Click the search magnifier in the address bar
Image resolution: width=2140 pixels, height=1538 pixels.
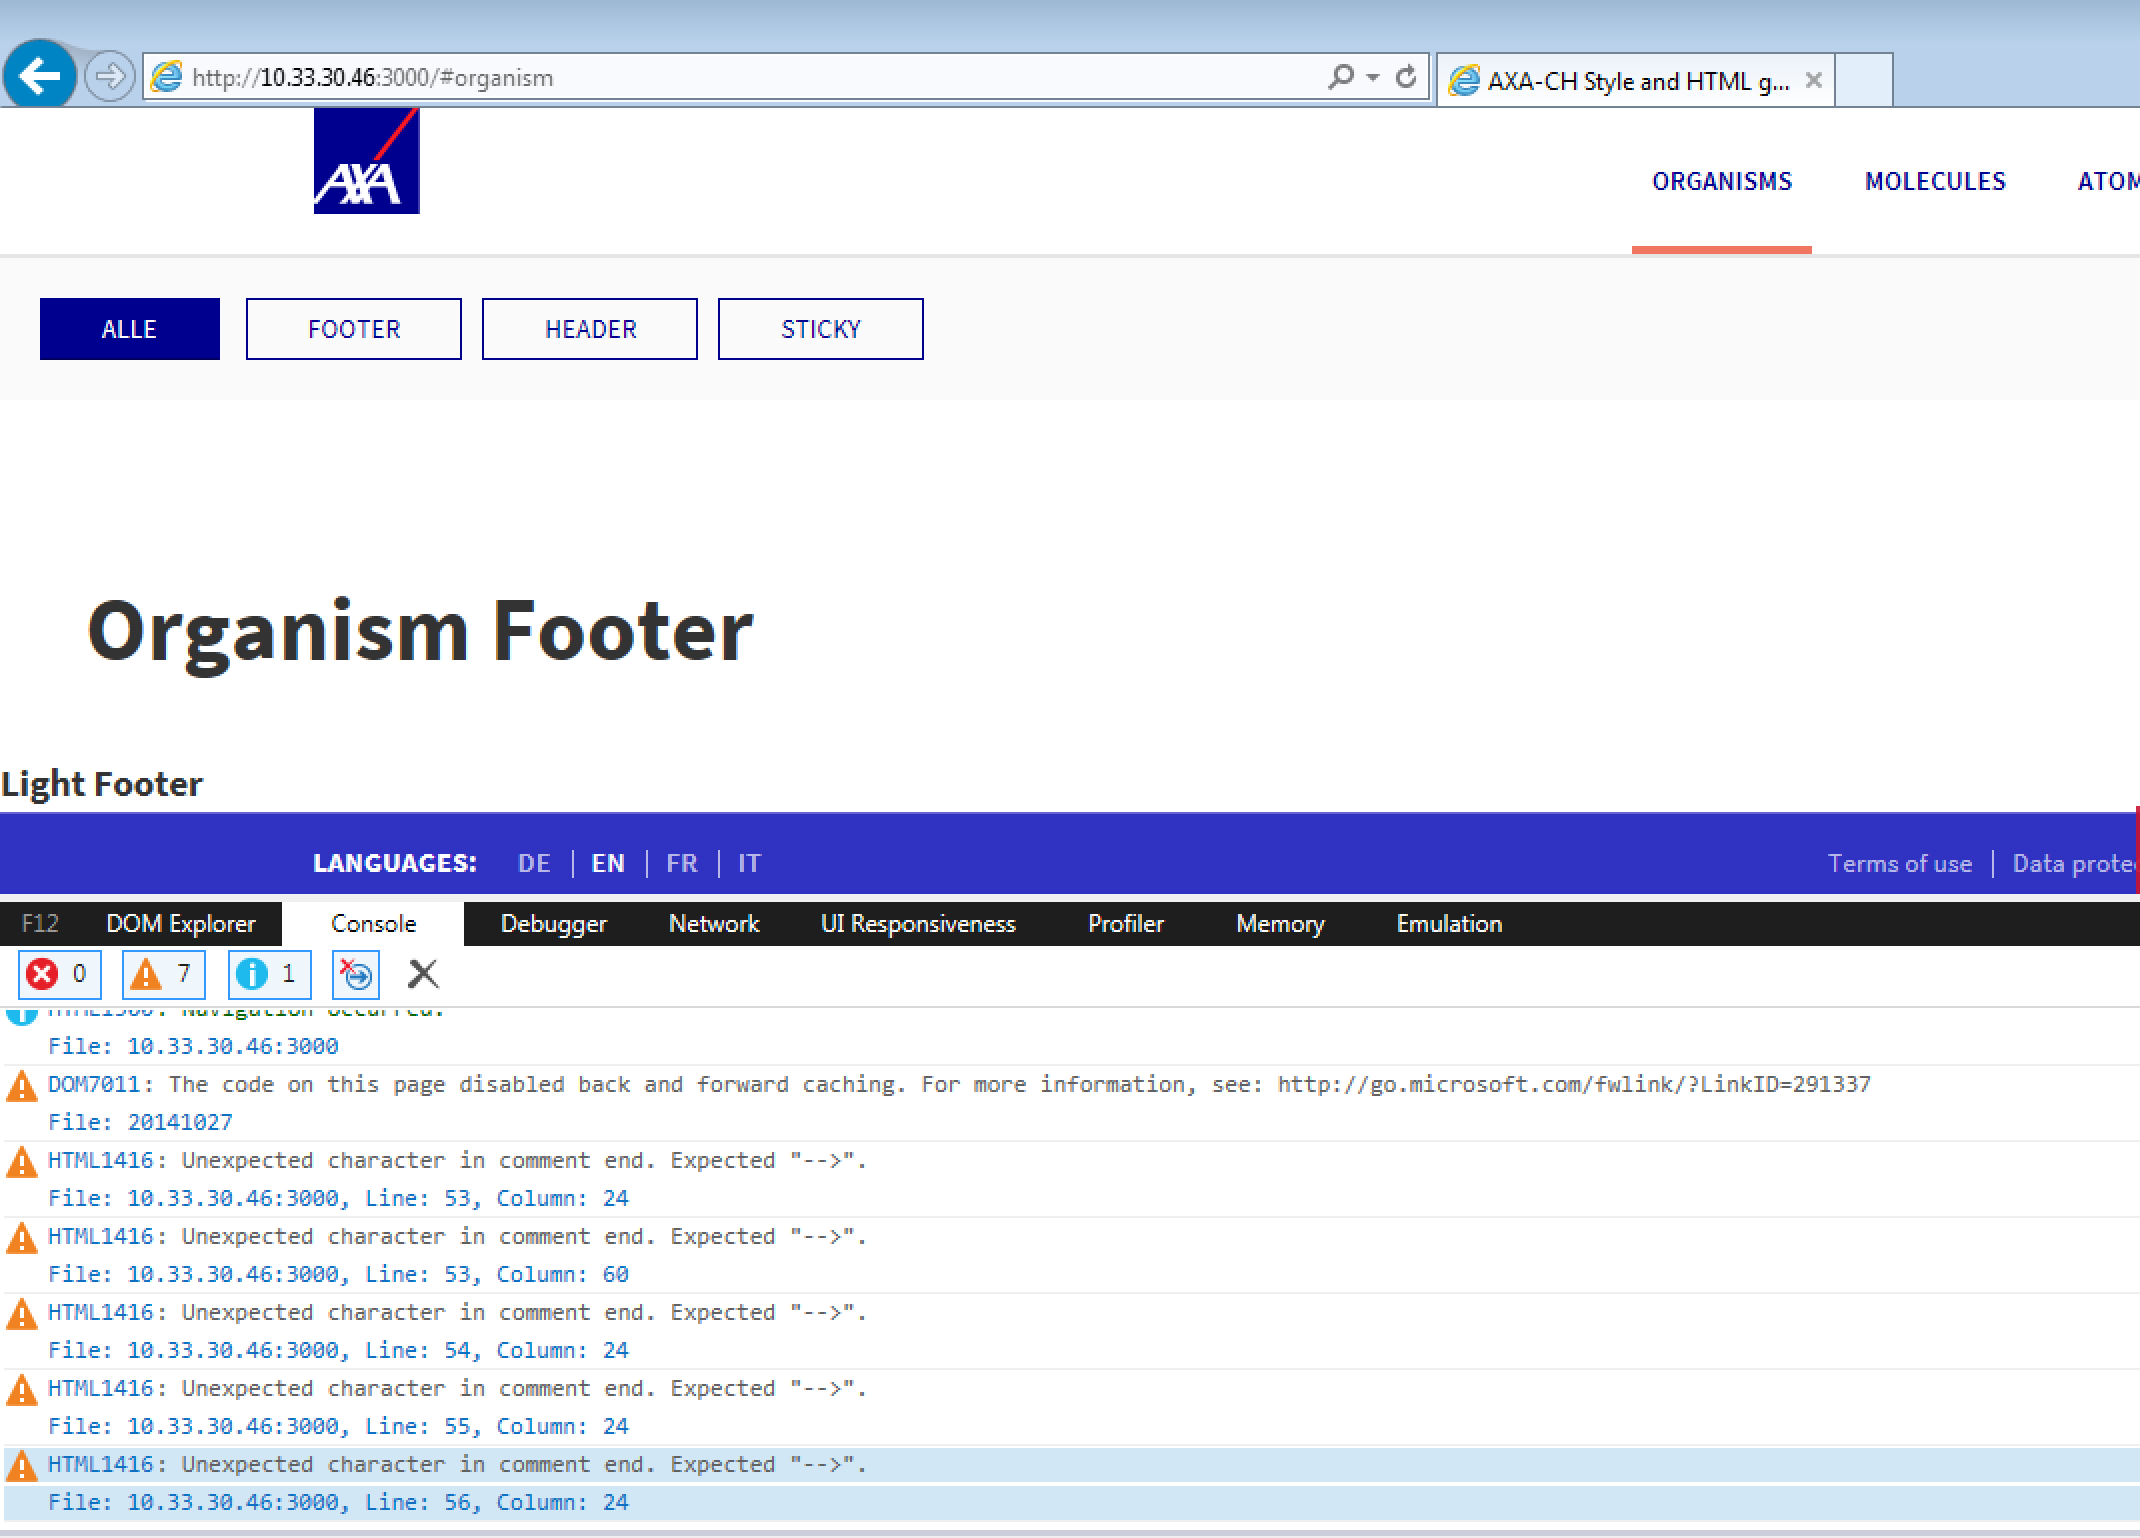tap(1338, 76)
